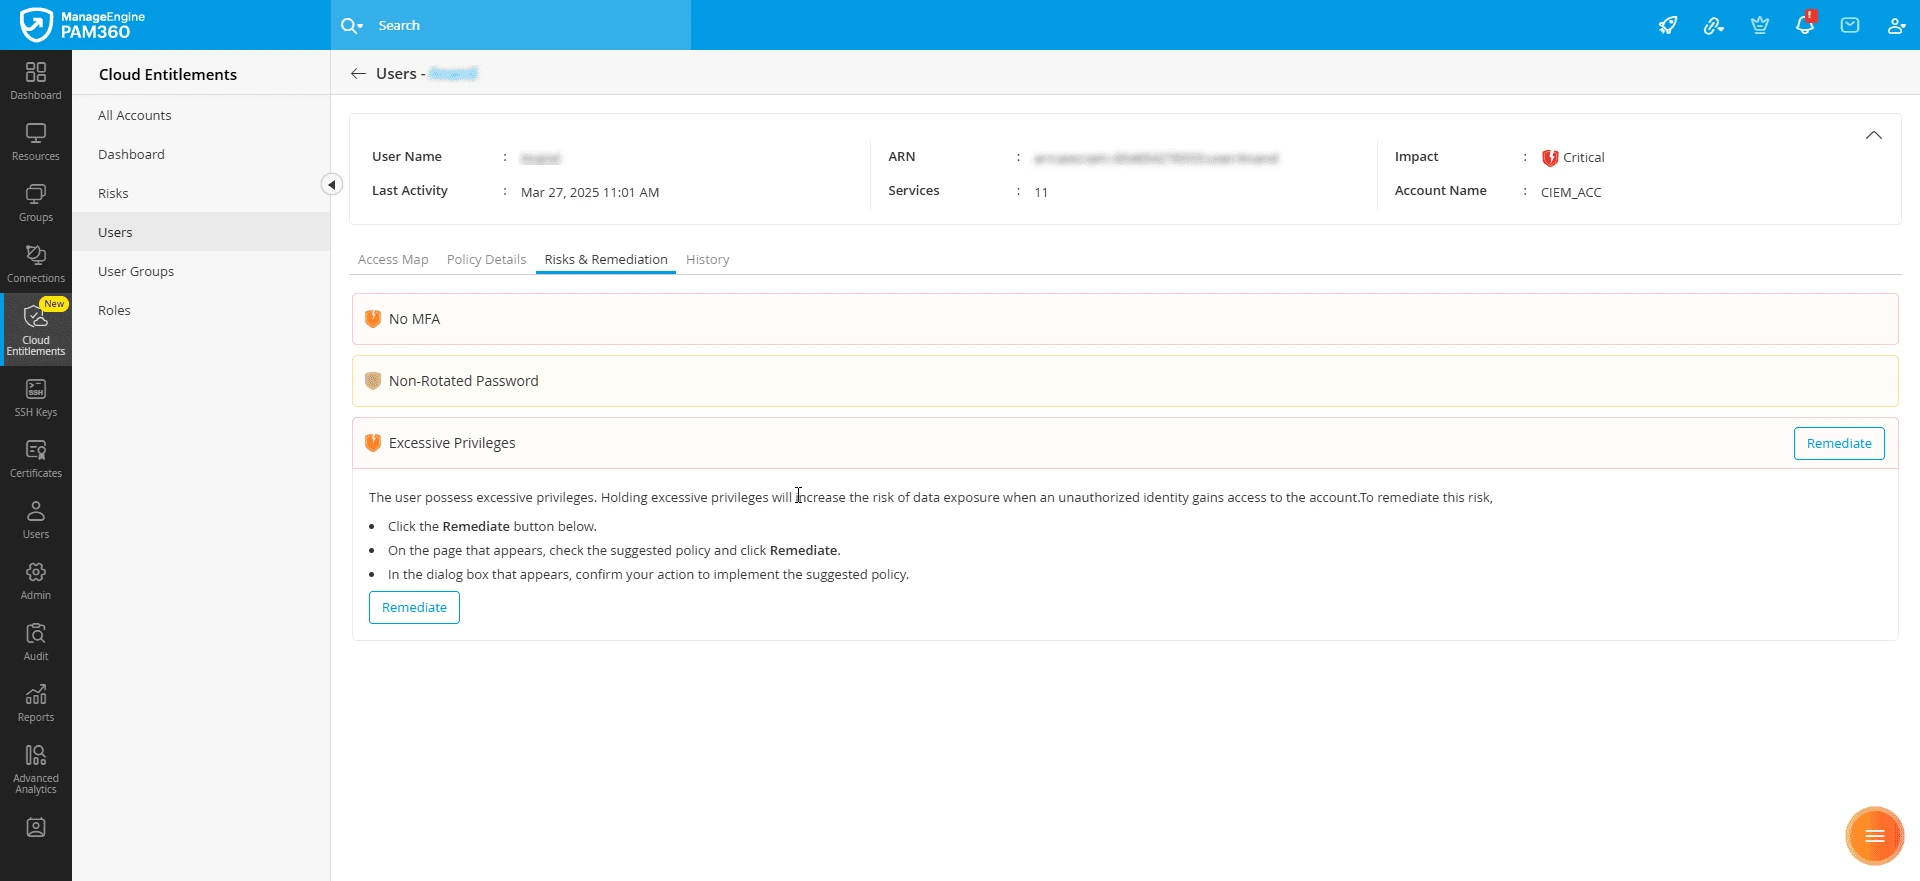Viewport: 1920px width, 881px height.
Task: Click the Non-Rotated Password shield icon
Action: pyautogui.click(x=373, y=381)
